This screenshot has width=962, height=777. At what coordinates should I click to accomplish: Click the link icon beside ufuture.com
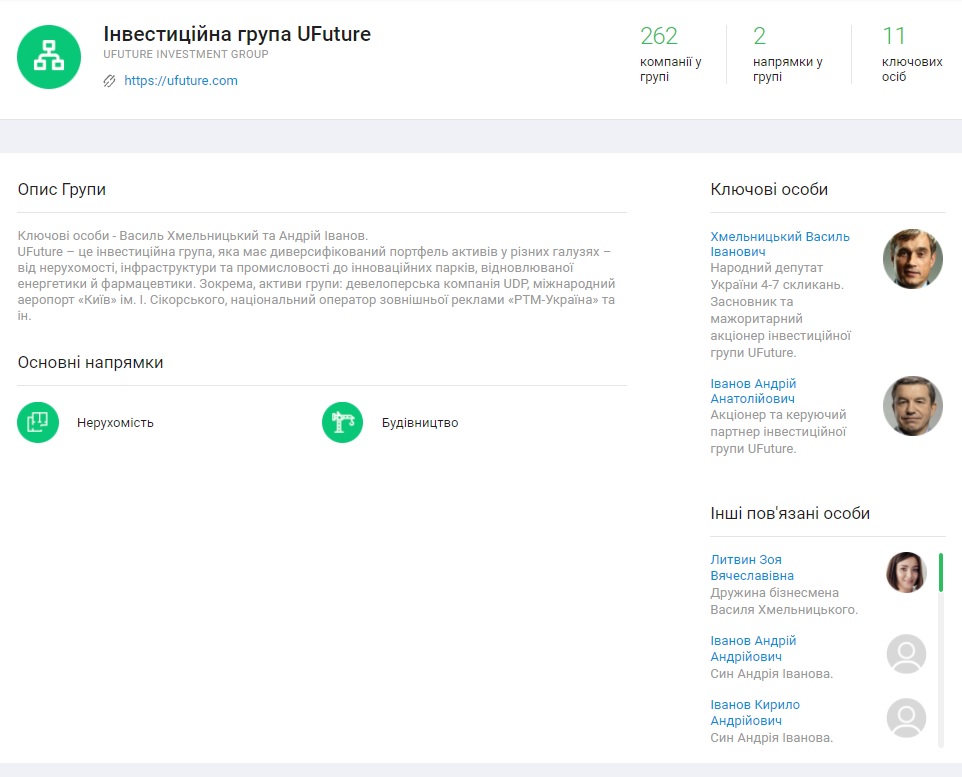(110, 81)
